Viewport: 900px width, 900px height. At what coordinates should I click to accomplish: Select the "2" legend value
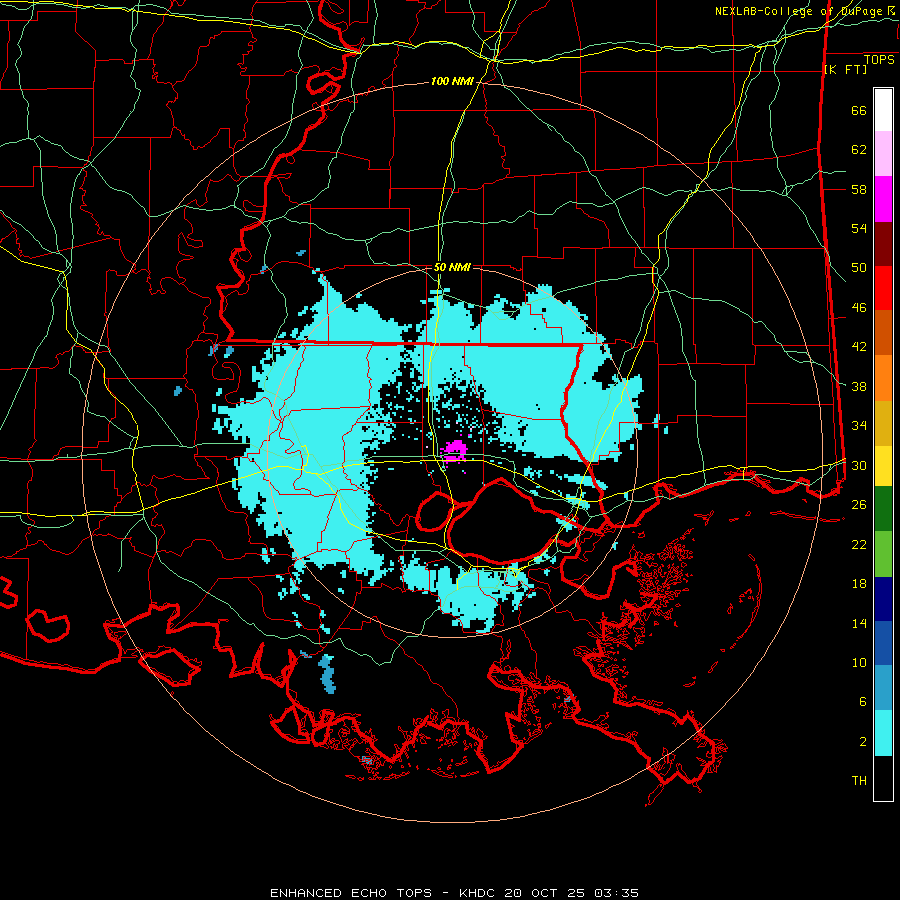[863, 742]
